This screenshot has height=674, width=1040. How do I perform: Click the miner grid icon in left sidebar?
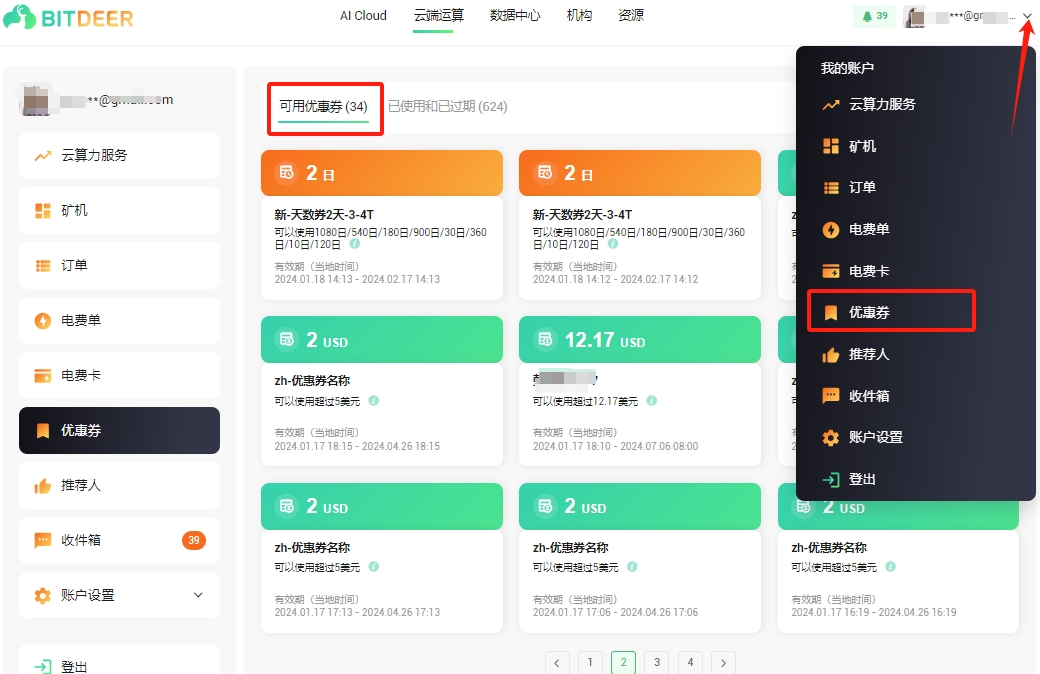tap(43, 211)
